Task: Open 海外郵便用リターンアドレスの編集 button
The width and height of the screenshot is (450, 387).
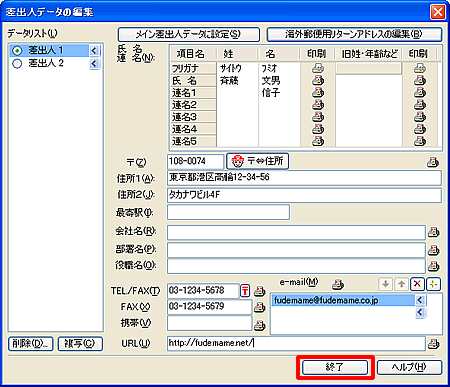Action: point(355,34)
